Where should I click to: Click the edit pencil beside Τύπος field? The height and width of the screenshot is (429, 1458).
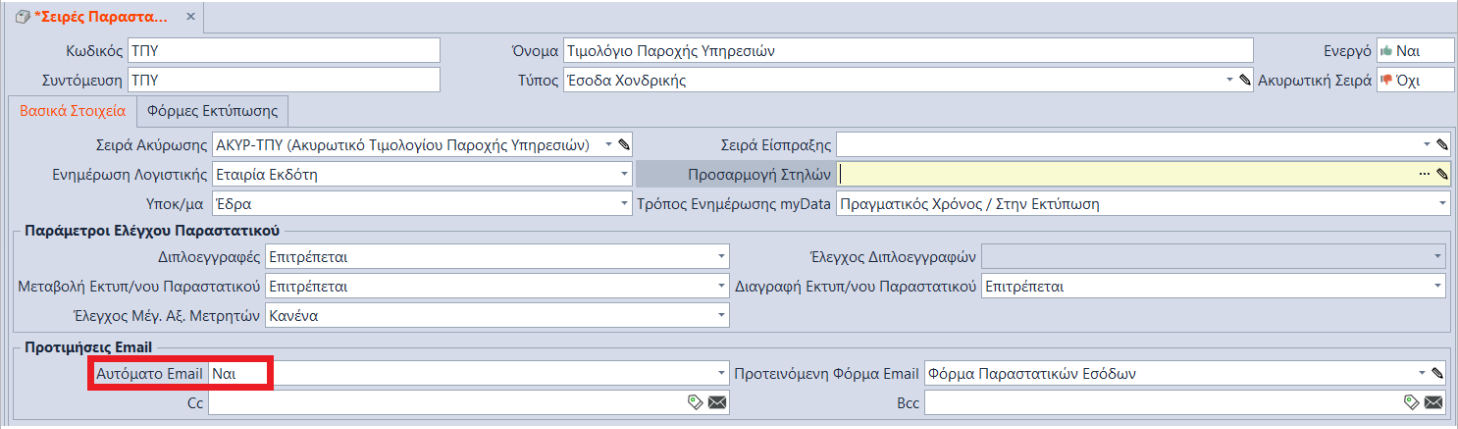coord(1245,81)
